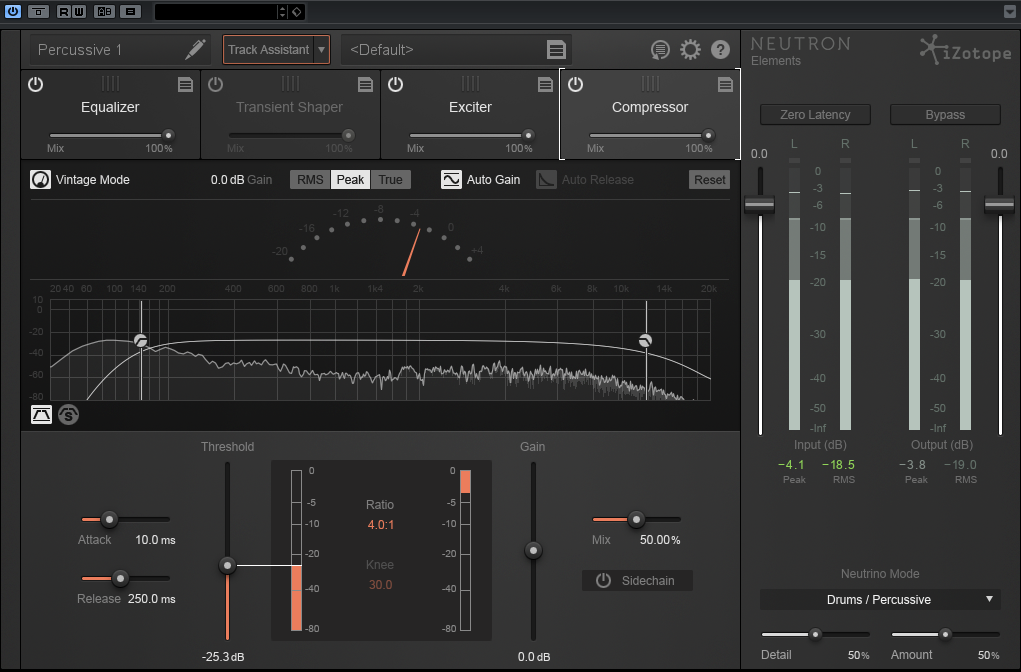Screen dimensions: 1021x672
Task: Open Neutron options gear icon
Action: coord(690,49)
